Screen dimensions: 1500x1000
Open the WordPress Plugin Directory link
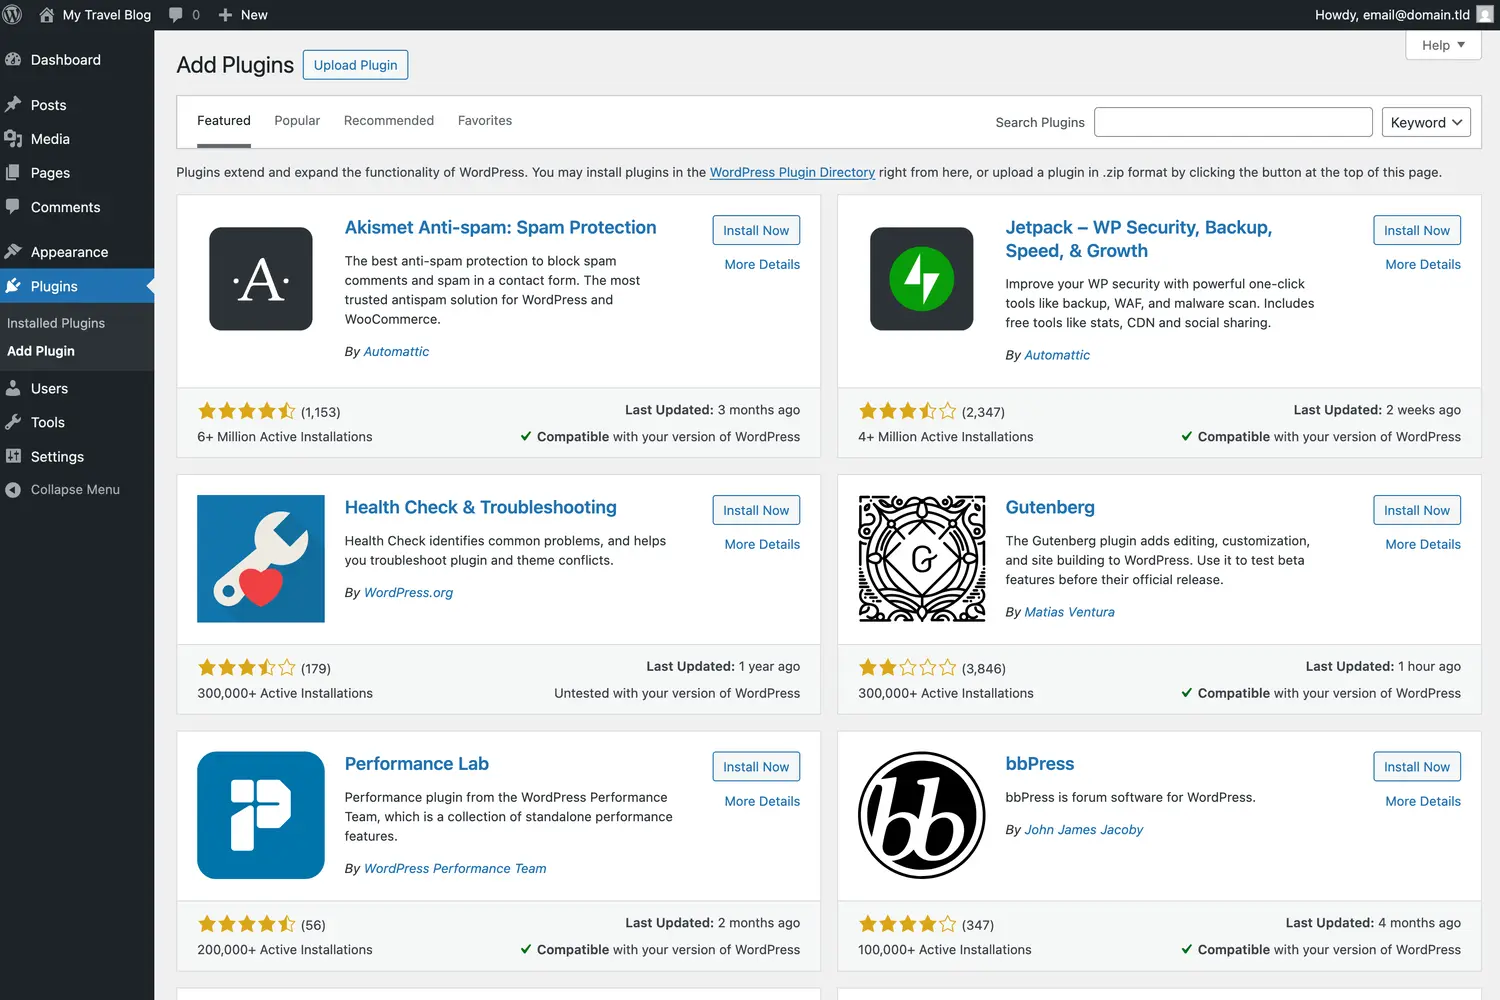[x=792, y=172]
